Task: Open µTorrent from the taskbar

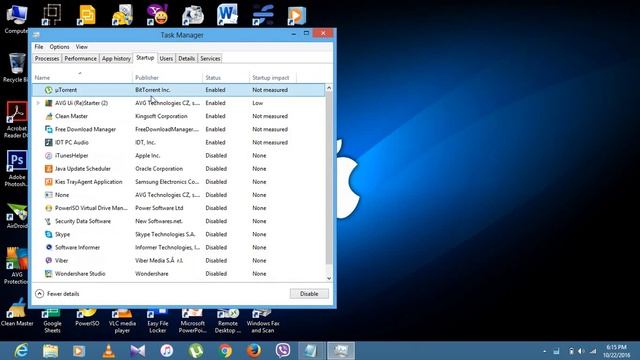Action: (196, 351)
